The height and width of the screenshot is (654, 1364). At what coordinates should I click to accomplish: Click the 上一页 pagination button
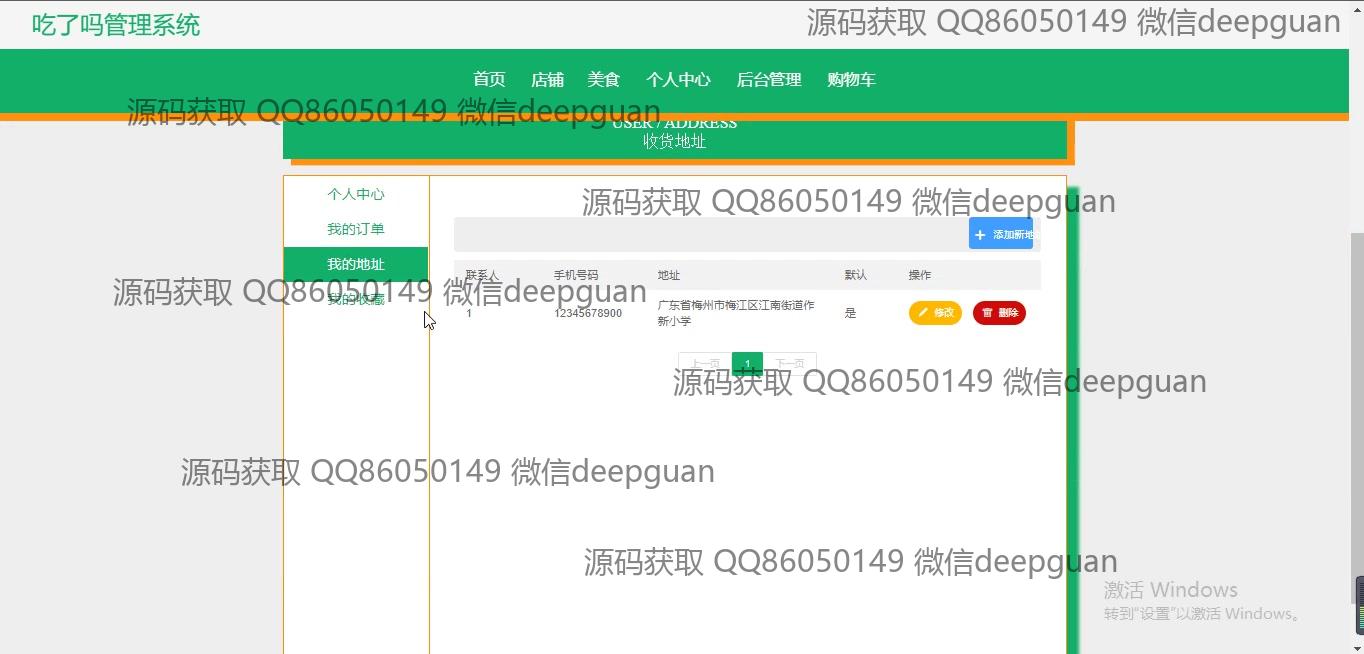pos(705,364)
